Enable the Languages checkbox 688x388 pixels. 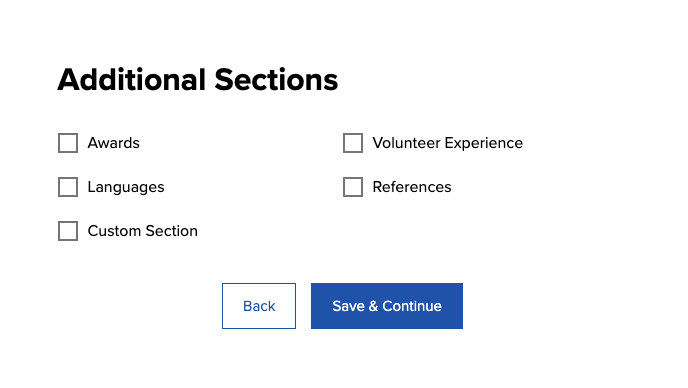[x=68, y=187]
